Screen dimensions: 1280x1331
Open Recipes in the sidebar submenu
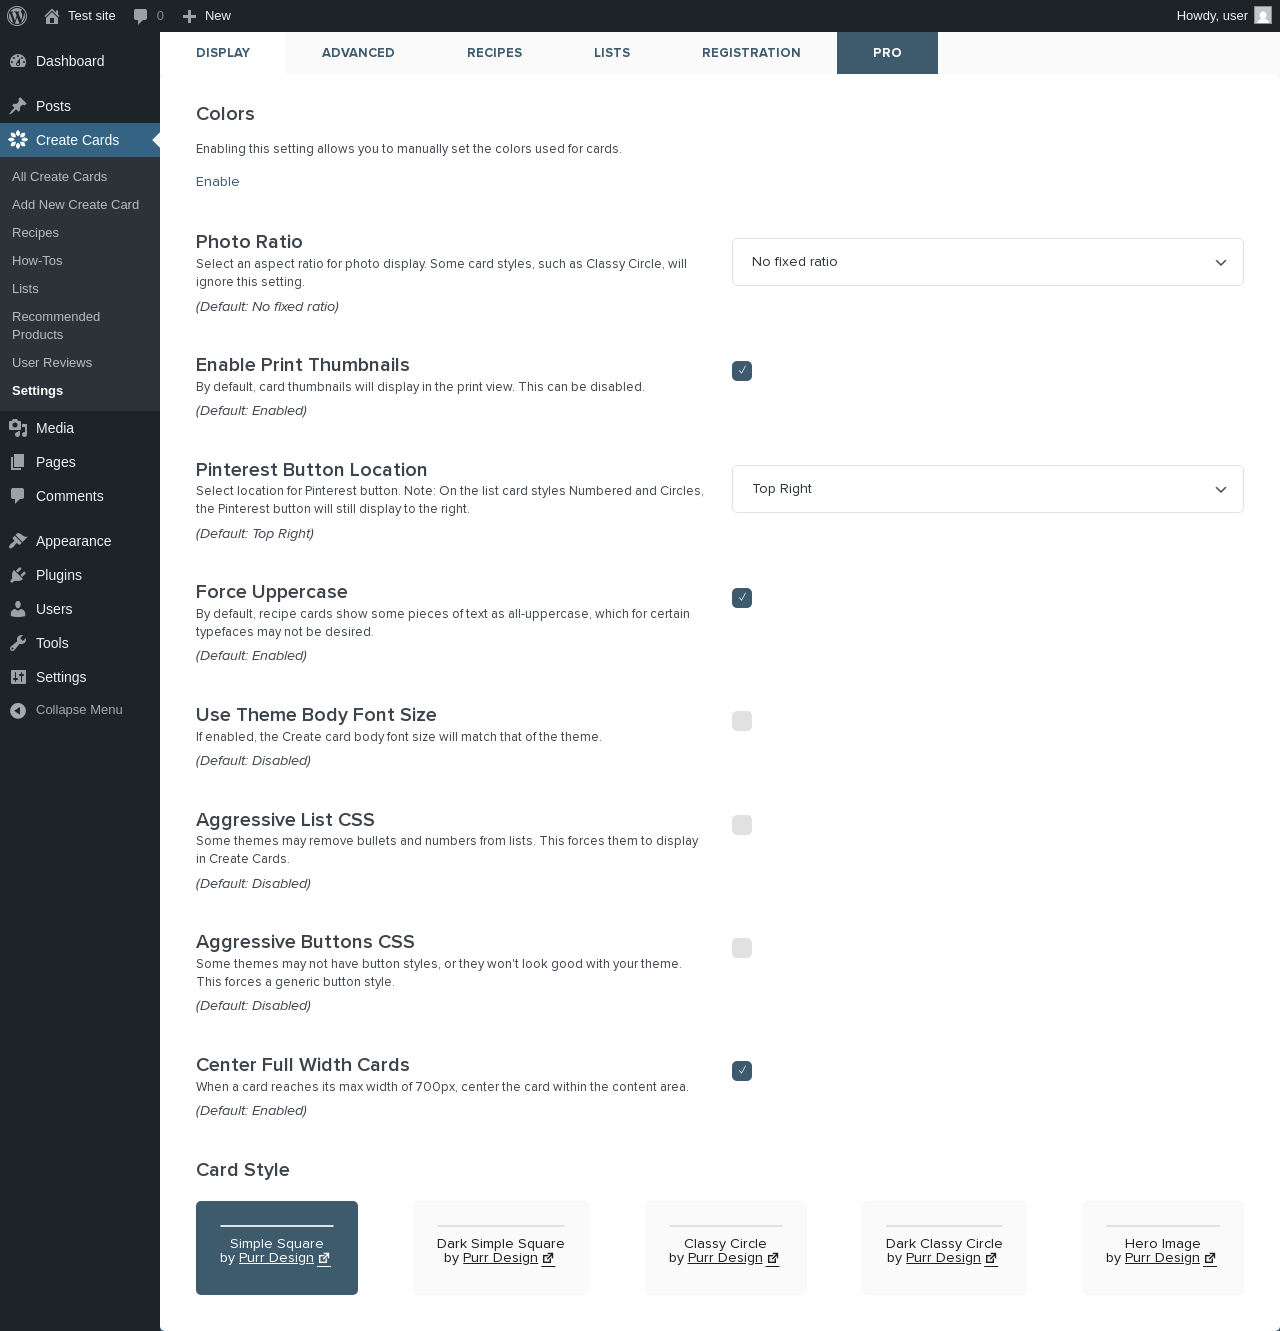tap(35, 233)
